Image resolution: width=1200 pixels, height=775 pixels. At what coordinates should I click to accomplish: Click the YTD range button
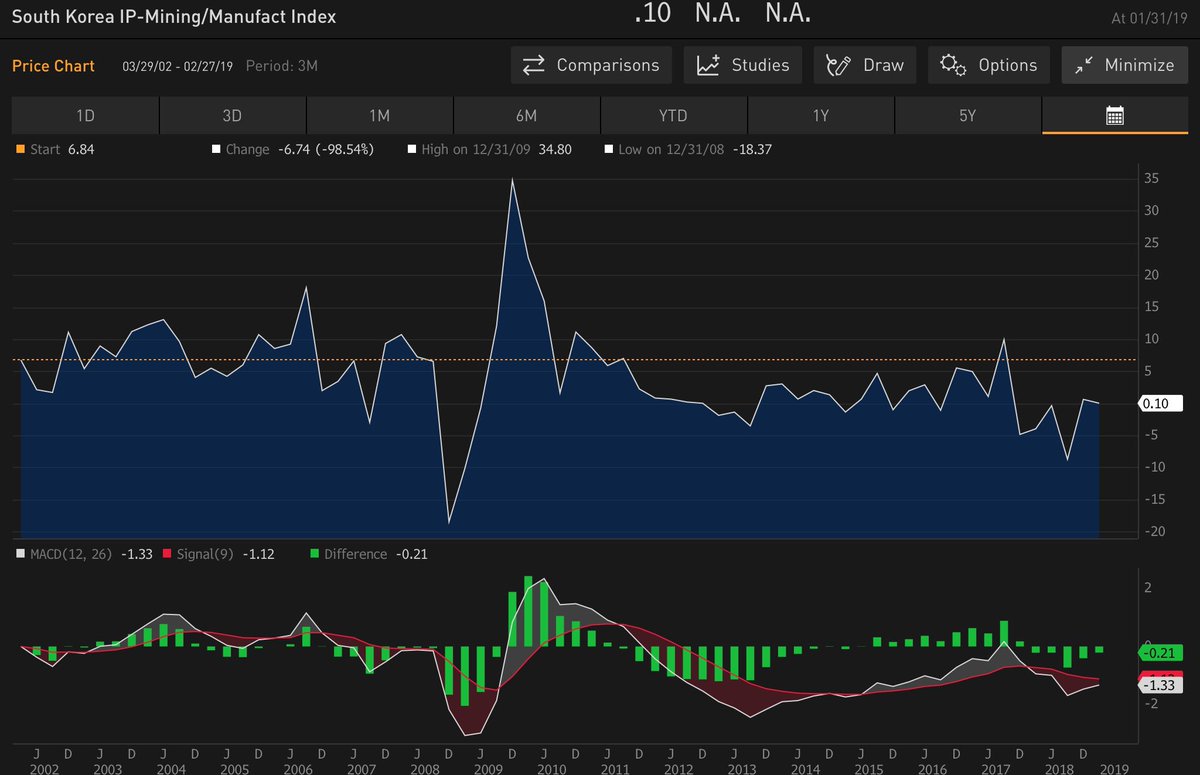tap(673, 115)
